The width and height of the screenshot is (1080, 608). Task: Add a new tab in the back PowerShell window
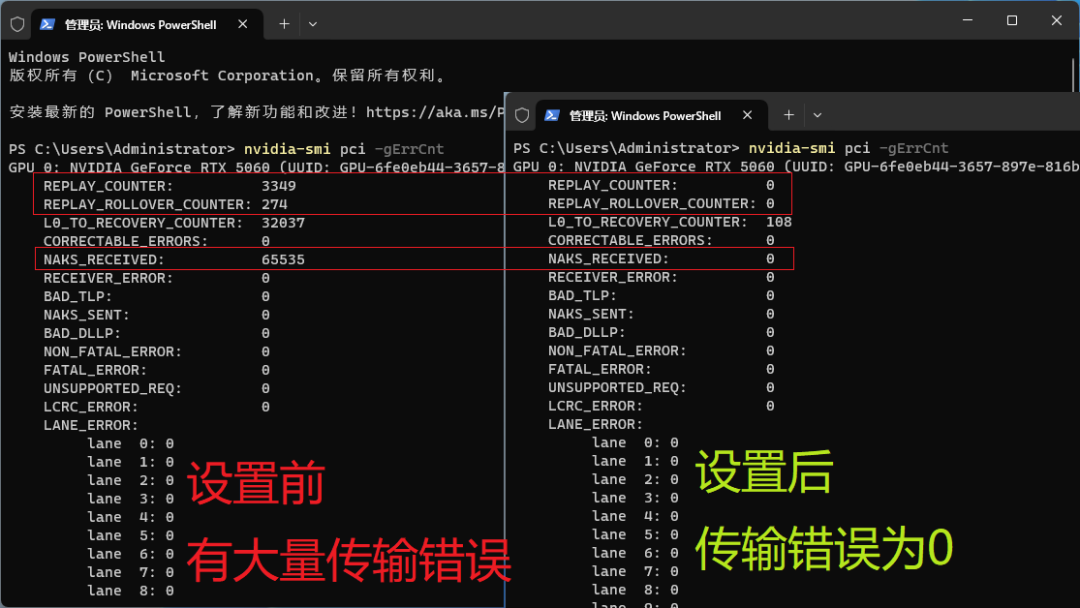tap(284, 24)
